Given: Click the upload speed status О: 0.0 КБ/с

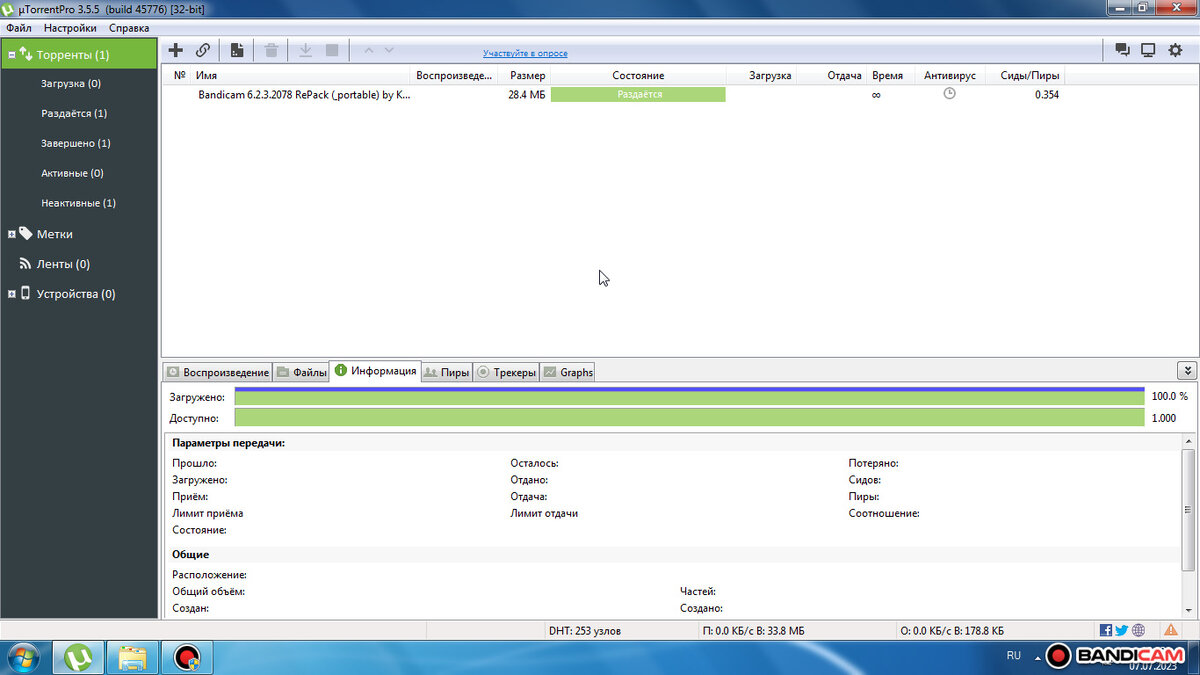Looking at the screenshot, I should pos(952,631).
